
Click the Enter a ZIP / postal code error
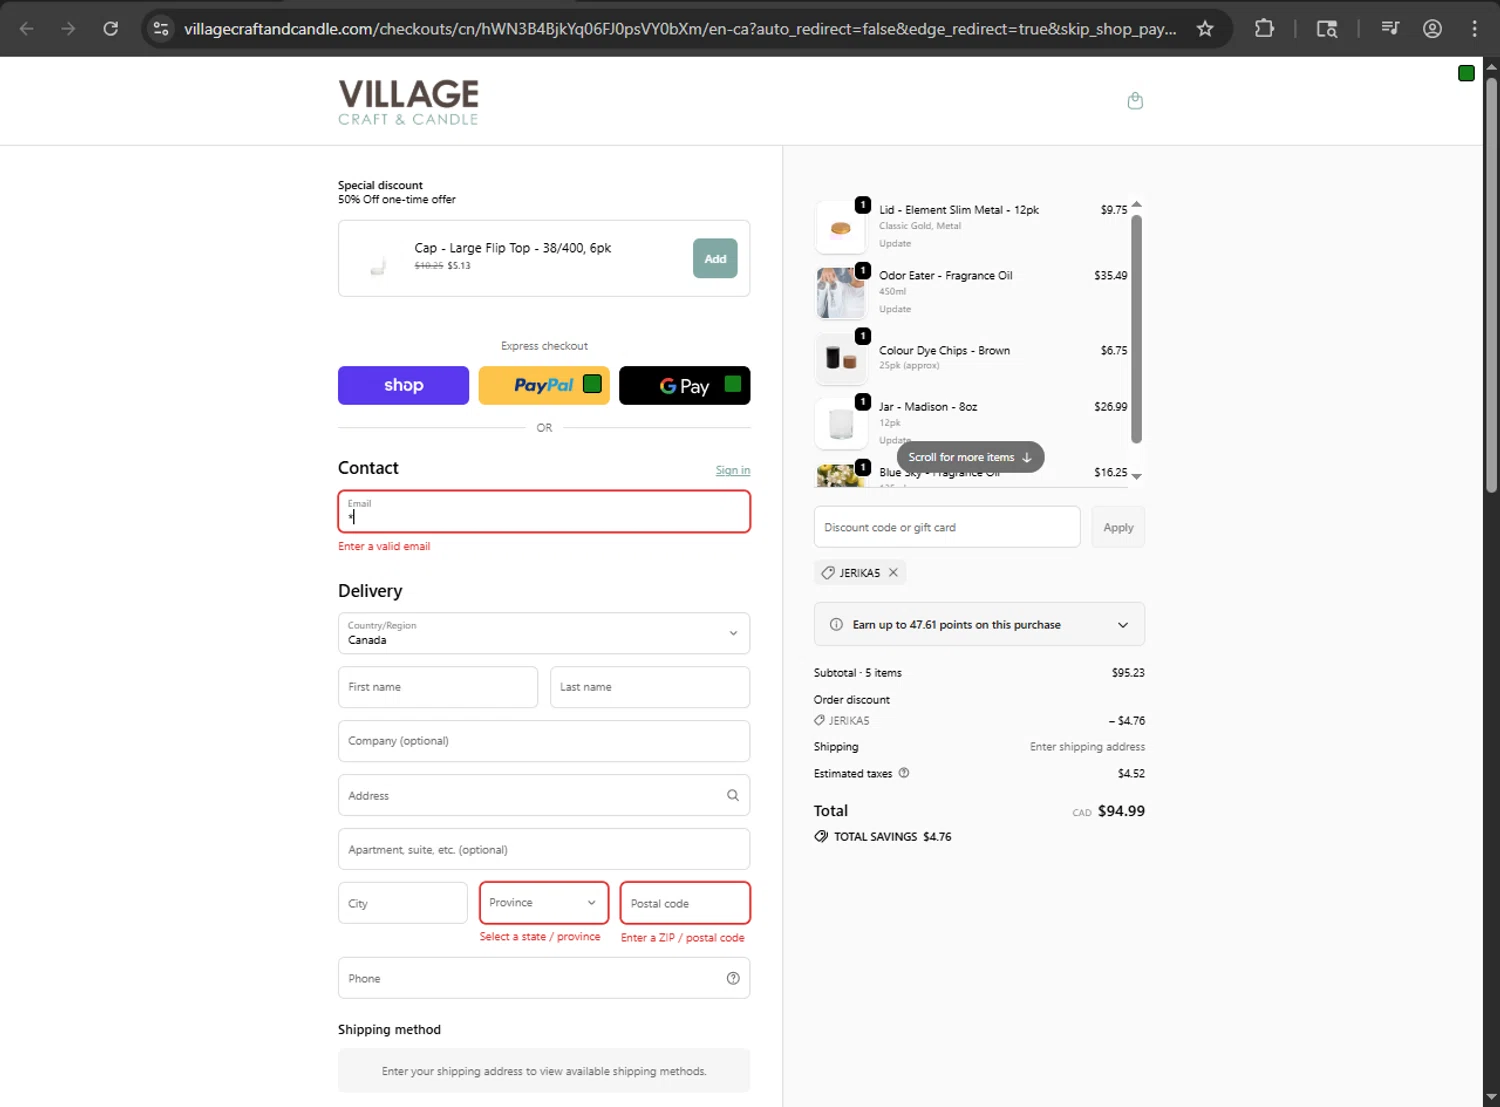tap(682, 938)
